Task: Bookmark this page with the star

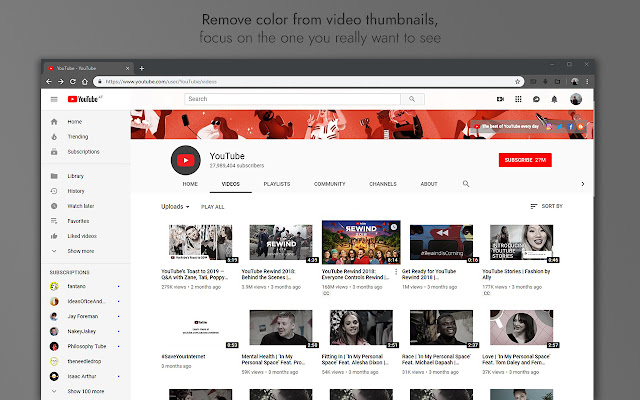Action: coord(517,82)
